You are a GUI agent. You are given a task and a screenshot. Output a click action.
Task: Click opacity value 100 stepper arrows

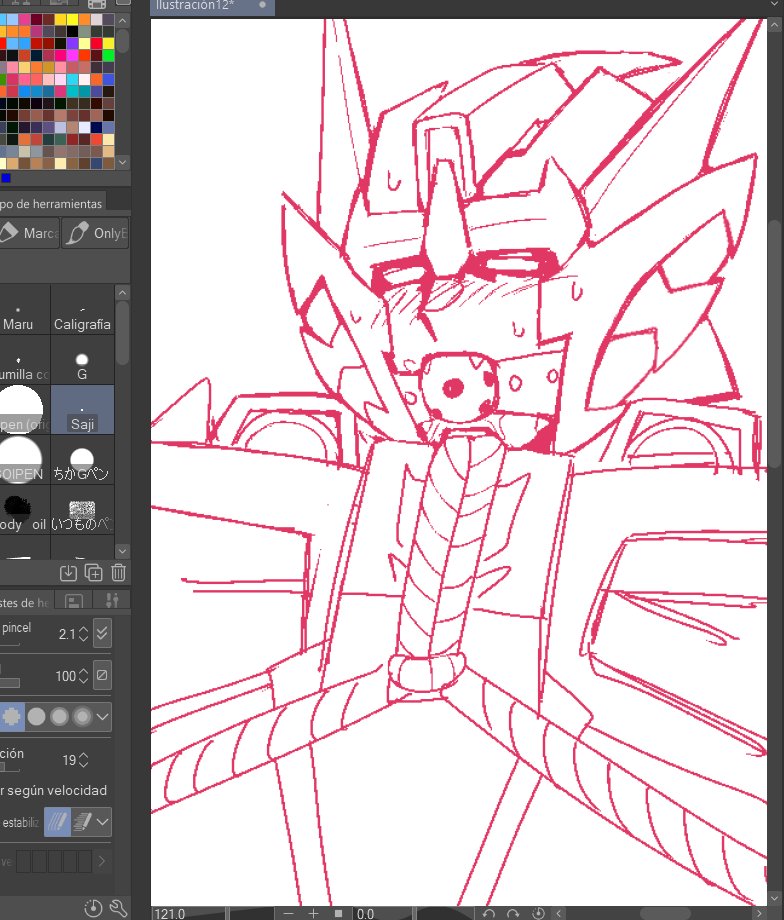83,676
